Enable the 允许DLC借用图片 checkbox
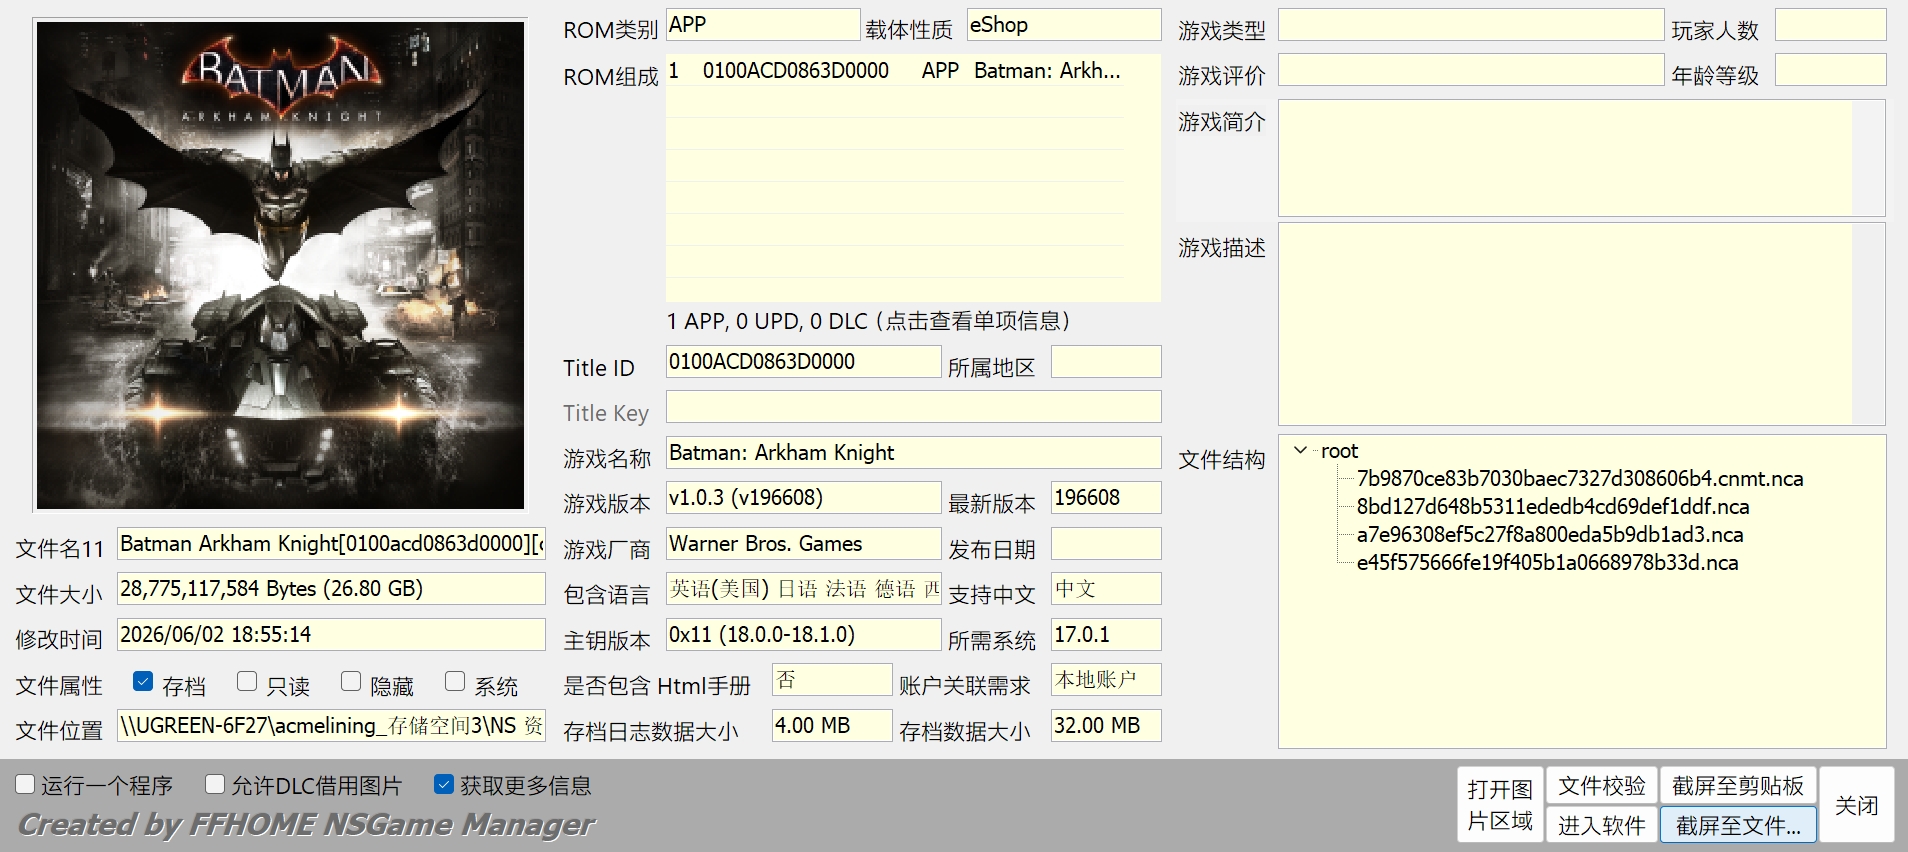This screenshot has height=852, width=1908. (x=215, y=785)
